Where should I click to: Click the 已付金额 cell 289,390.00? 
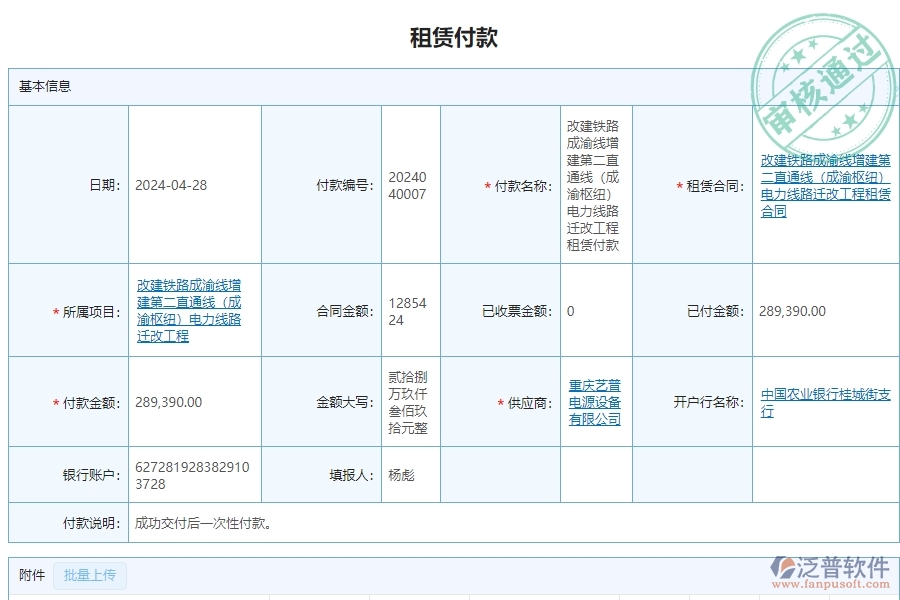791,310
